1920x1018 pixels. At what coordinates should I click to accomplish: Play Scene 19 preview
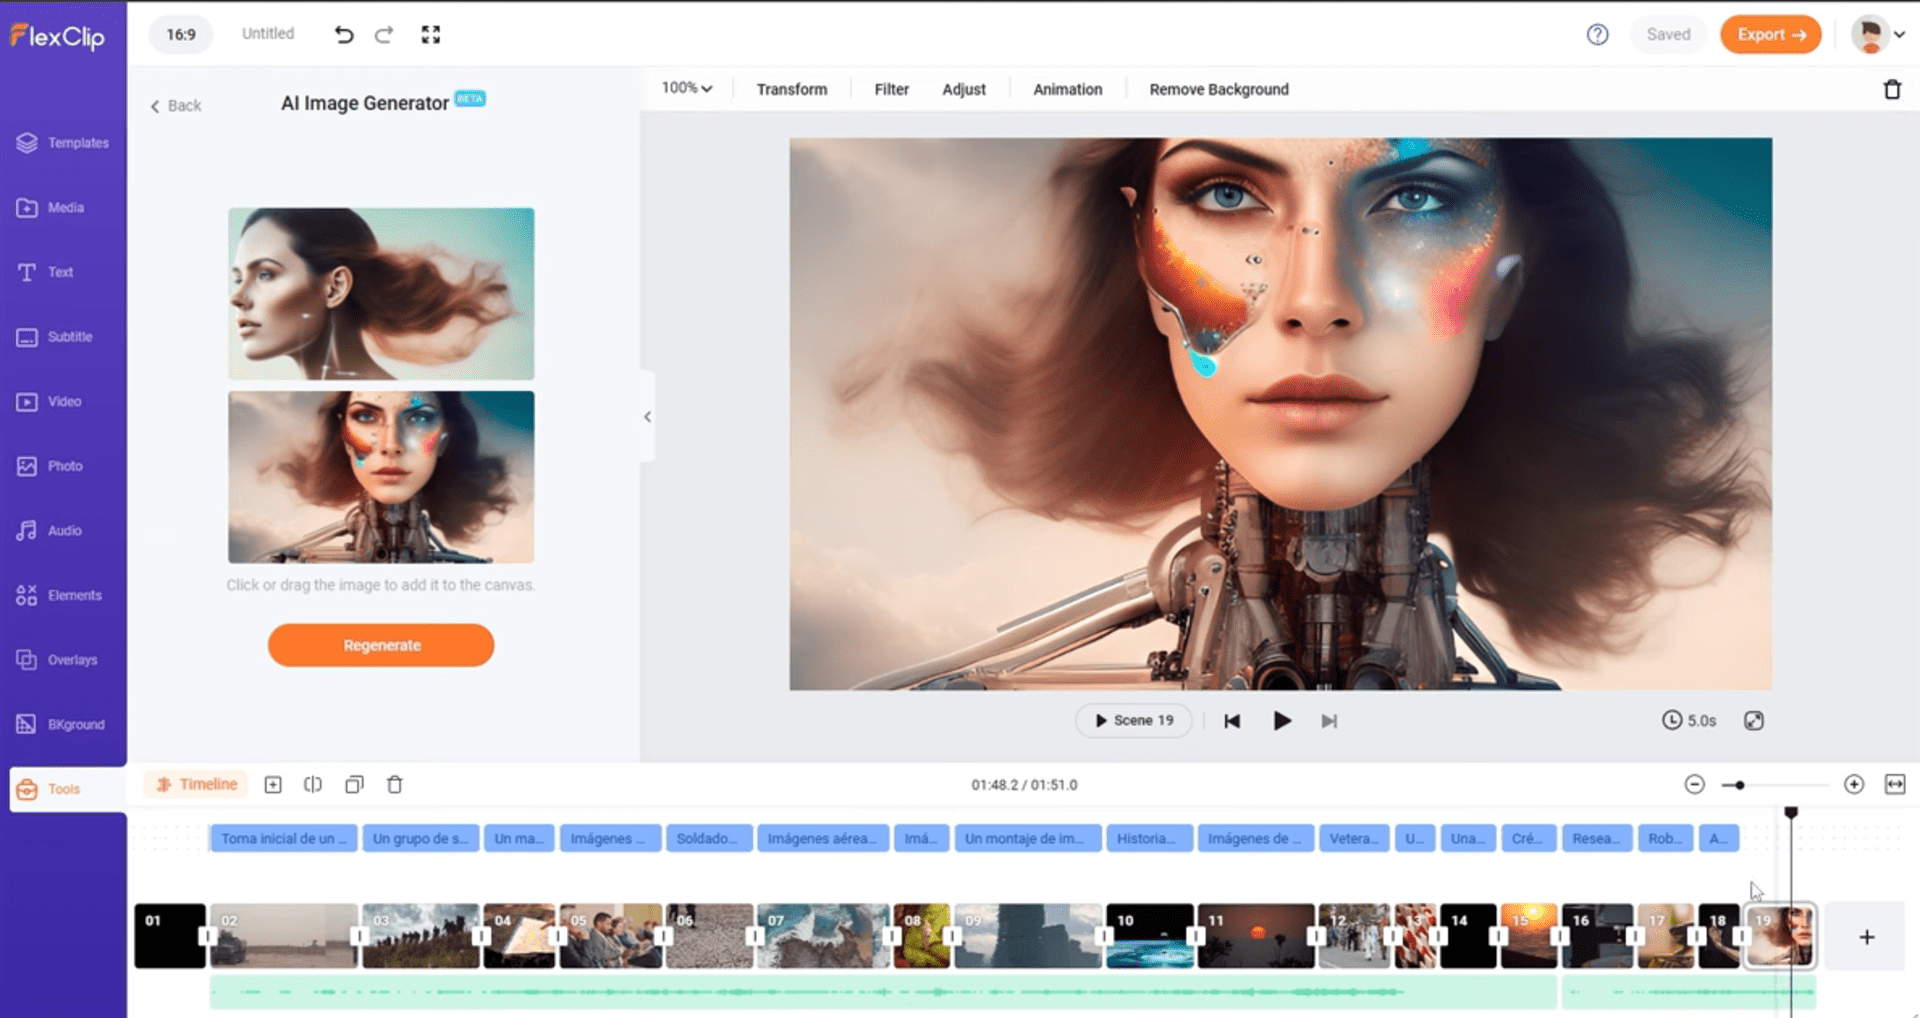(1134, 721)
